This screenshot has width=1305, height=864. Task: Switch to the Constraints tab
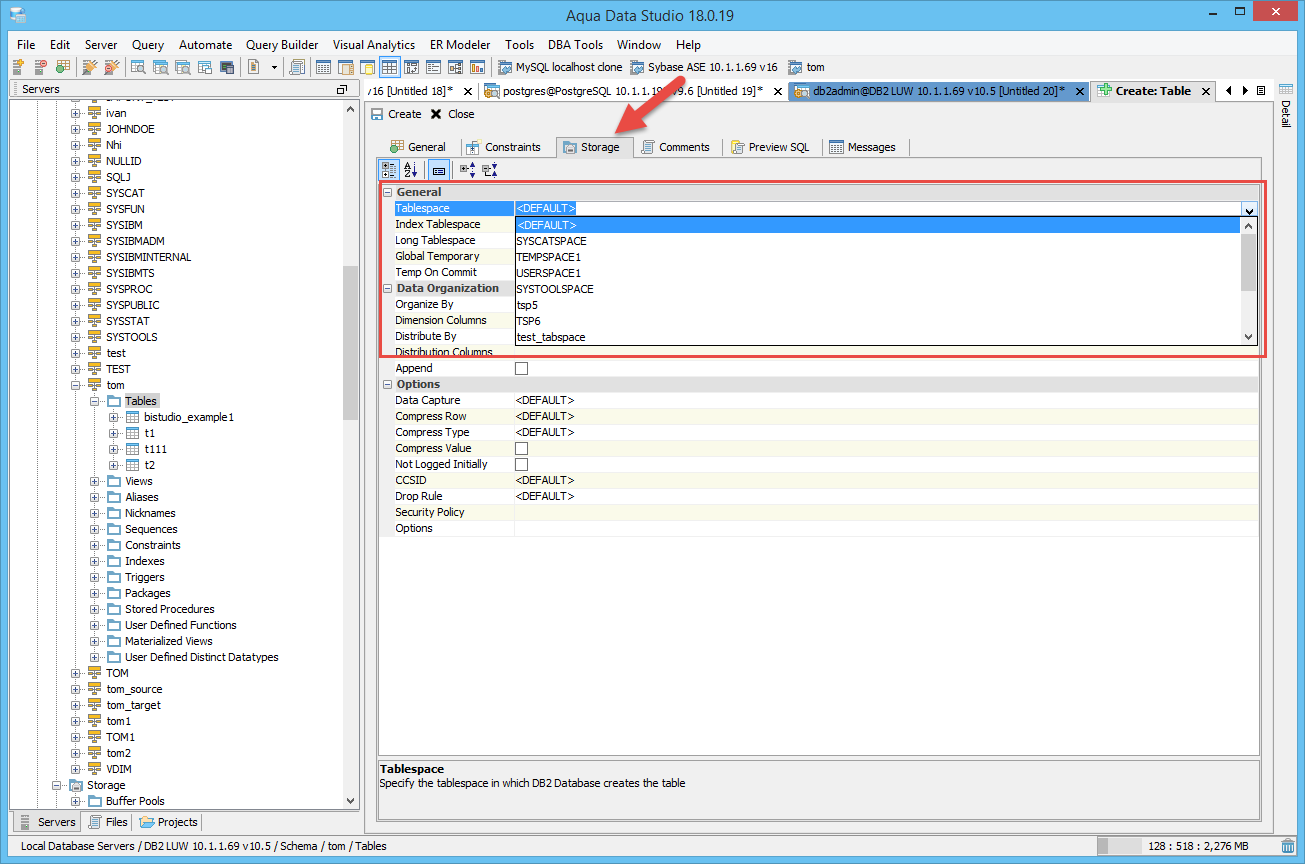point(503,147)
